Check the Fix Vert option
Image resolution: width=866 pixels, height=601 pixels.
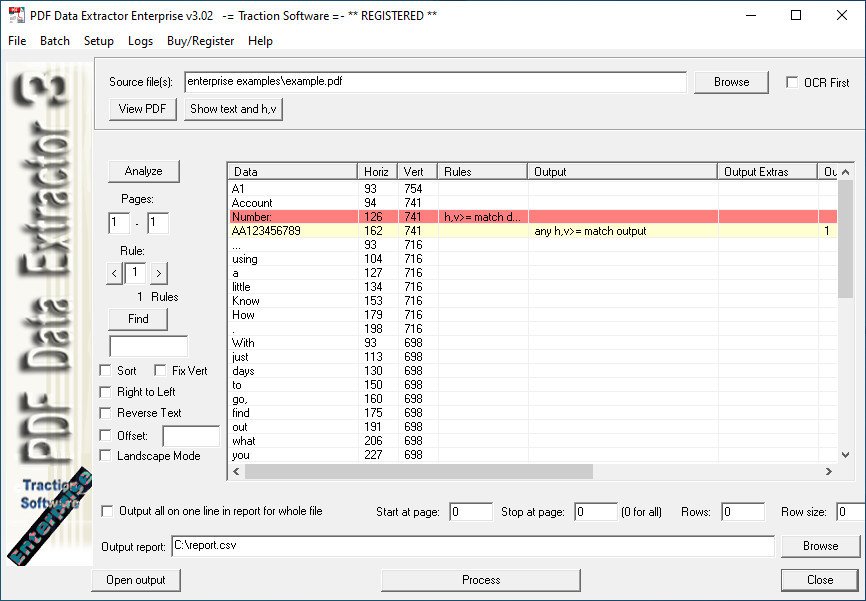[x=161, y=371]
